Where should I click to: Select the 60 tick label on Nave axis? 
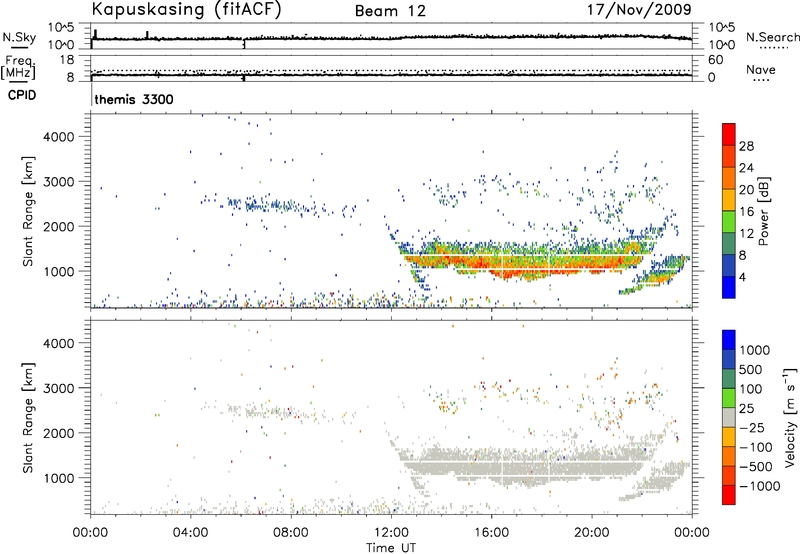(x=715, y=60)
